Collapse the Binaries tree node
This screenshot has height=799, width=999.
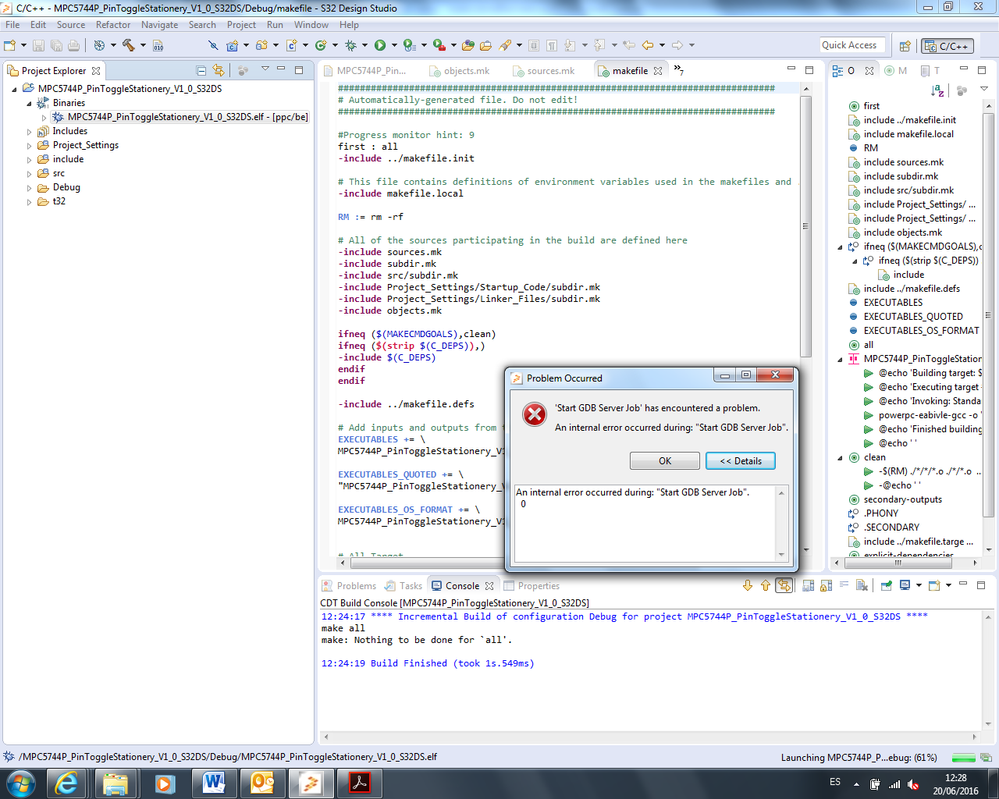[29, 103]
